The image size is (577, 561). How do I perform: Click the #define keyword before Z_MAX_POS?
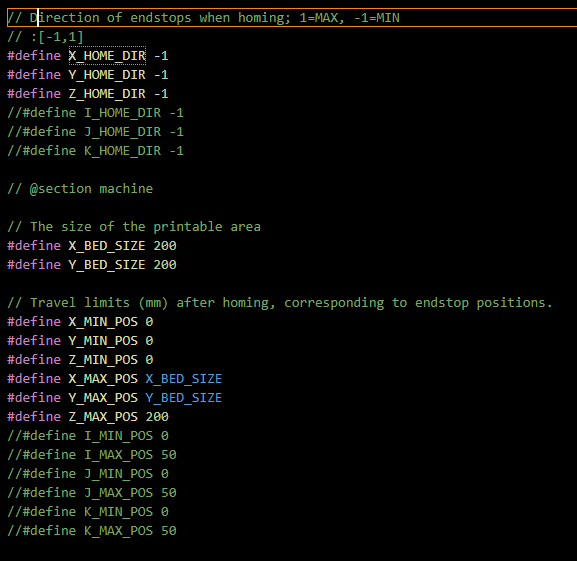[34, 416]
